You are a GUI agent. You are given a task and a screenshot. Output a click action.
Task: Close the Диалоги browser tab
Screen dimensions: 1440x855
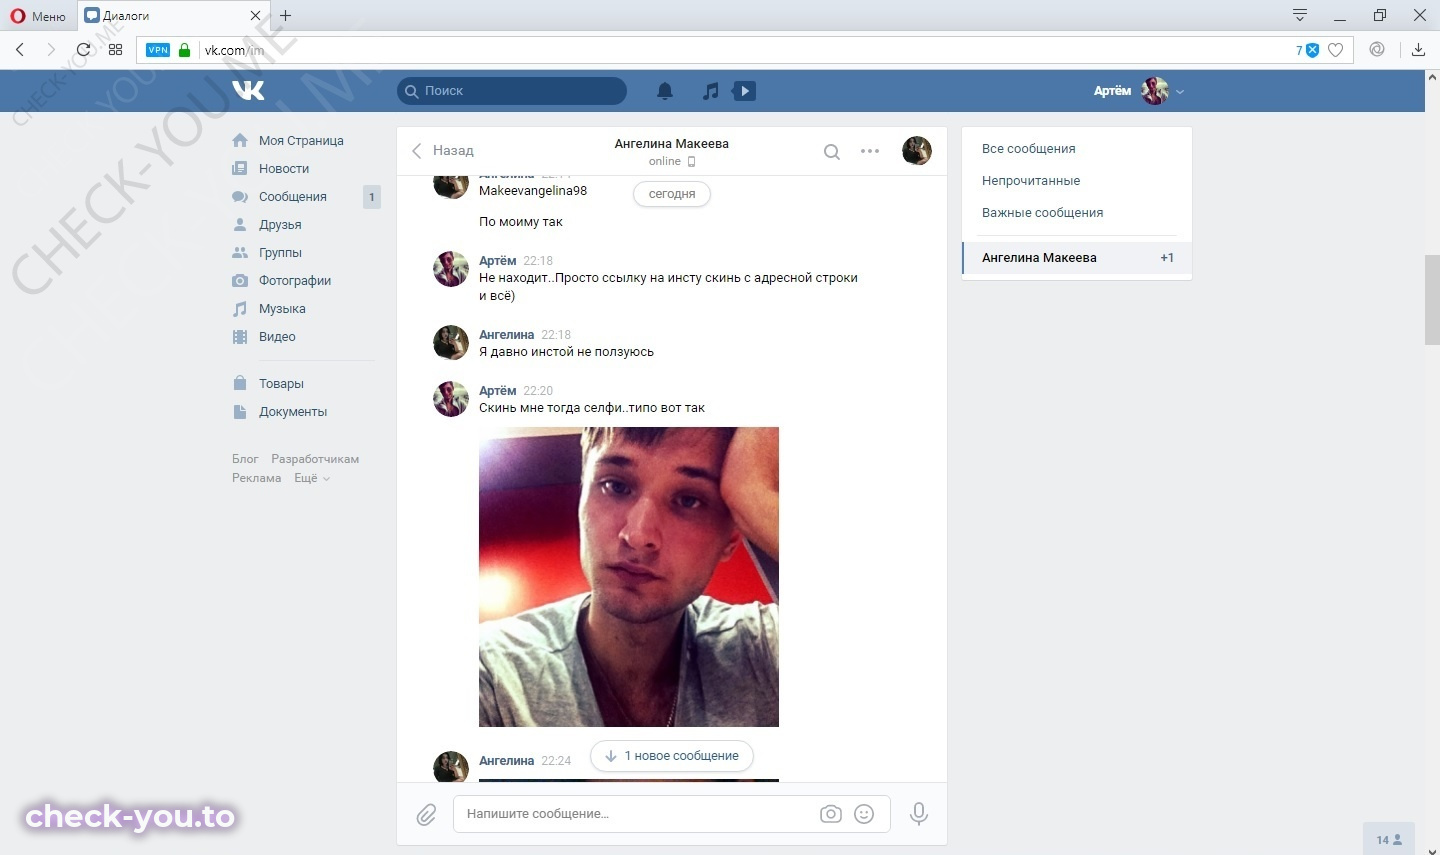click(256, 16)
